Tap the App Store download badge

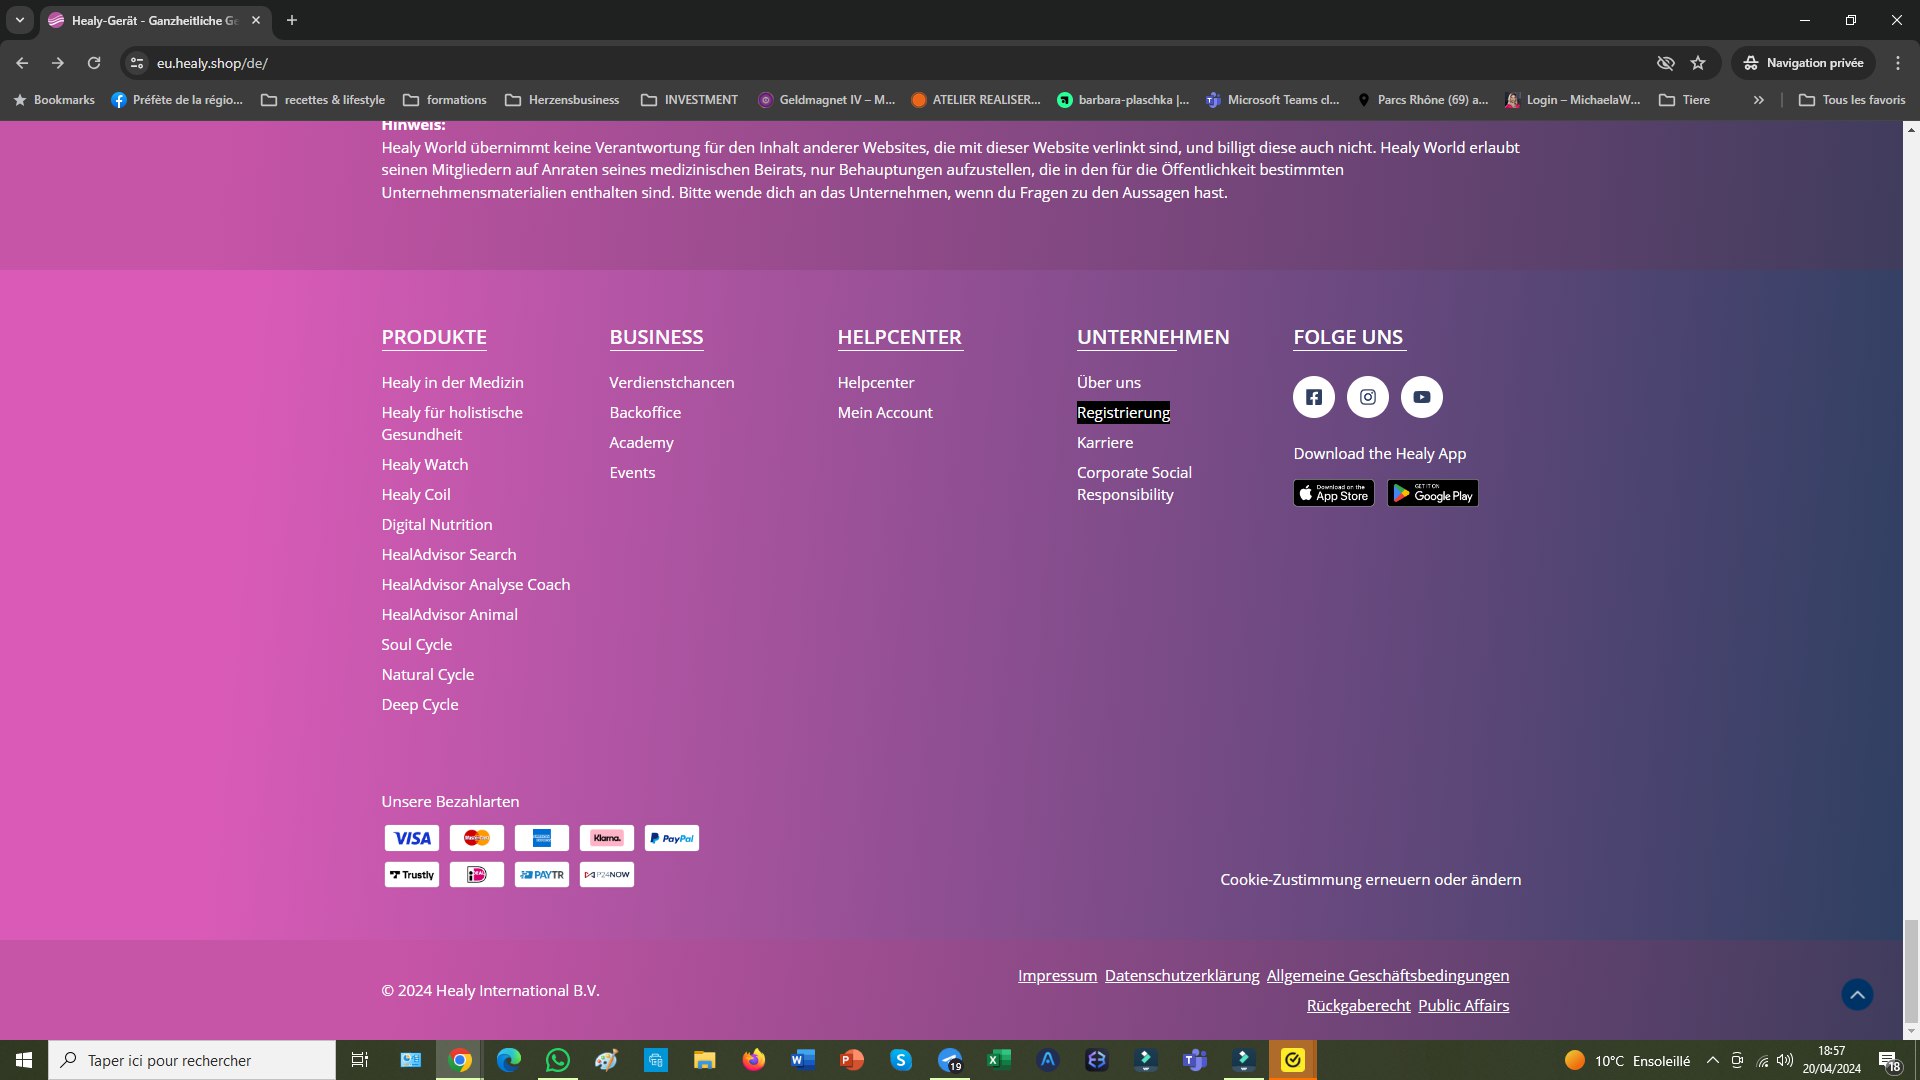click(1334, 494)
